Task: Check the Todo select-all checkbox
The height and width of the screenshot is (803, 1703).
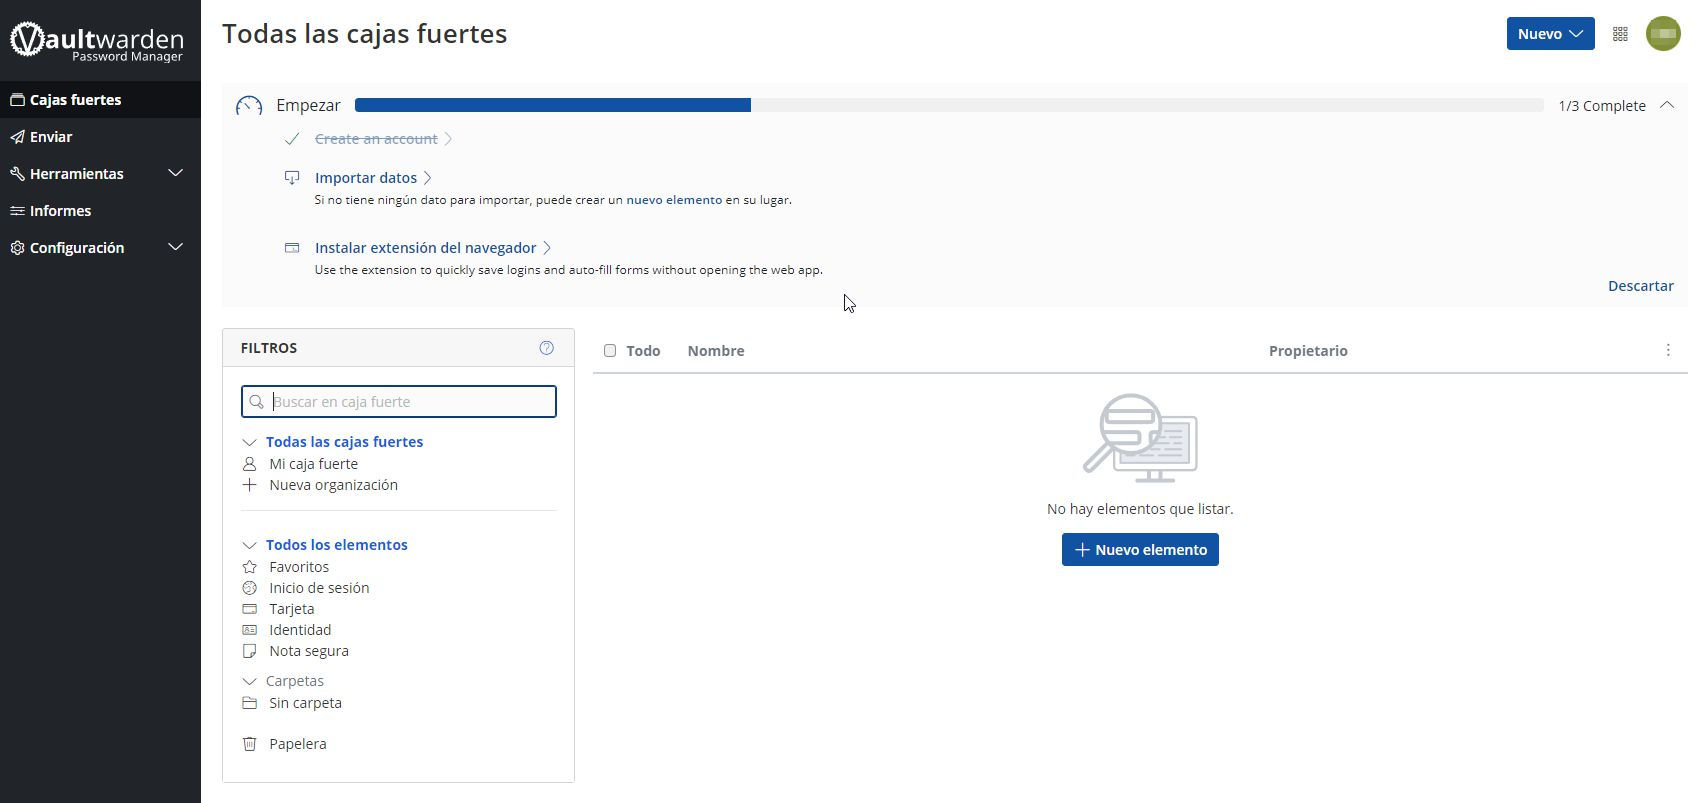Action: tap(610, 351)
